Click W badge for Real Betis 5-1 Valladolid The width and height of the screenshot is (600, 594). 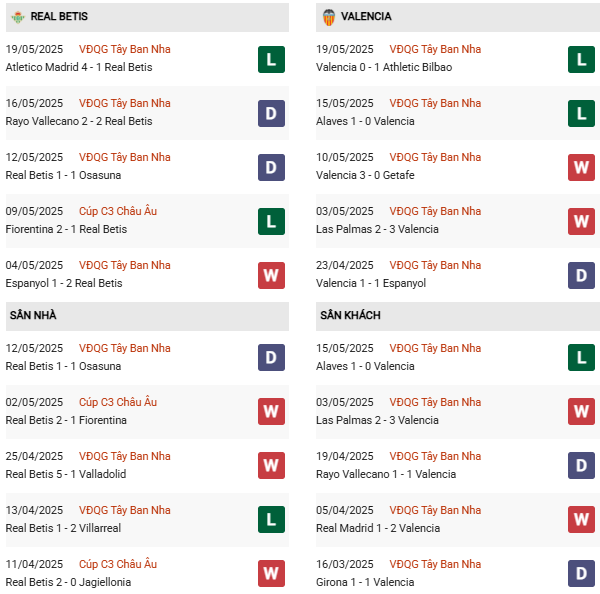[271, 466]
